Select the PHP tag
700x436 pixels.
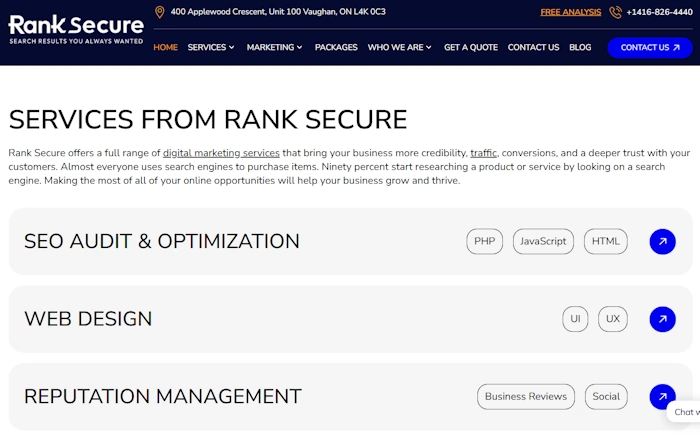[x=484, y=241]
